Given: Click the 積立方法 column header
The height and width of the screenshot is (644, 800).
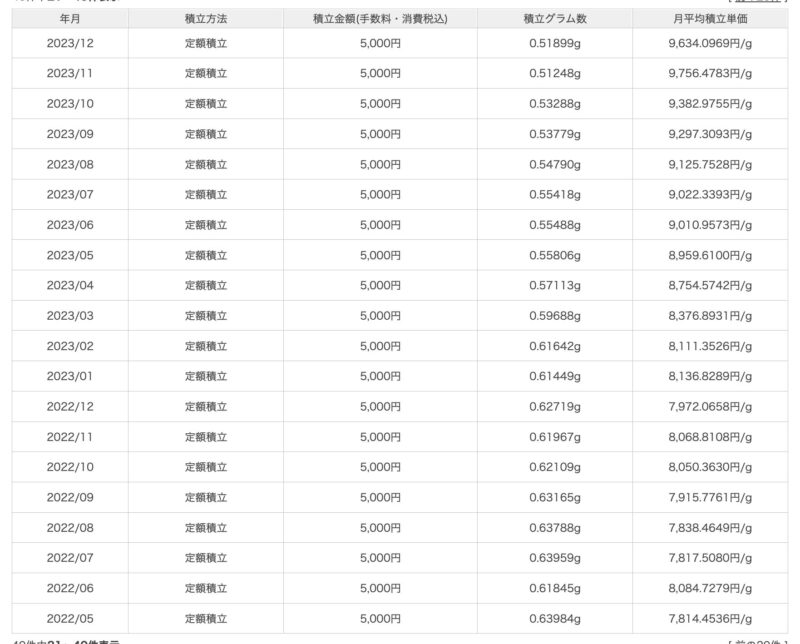Looking at the screenshot, I should tap(206, 19).
